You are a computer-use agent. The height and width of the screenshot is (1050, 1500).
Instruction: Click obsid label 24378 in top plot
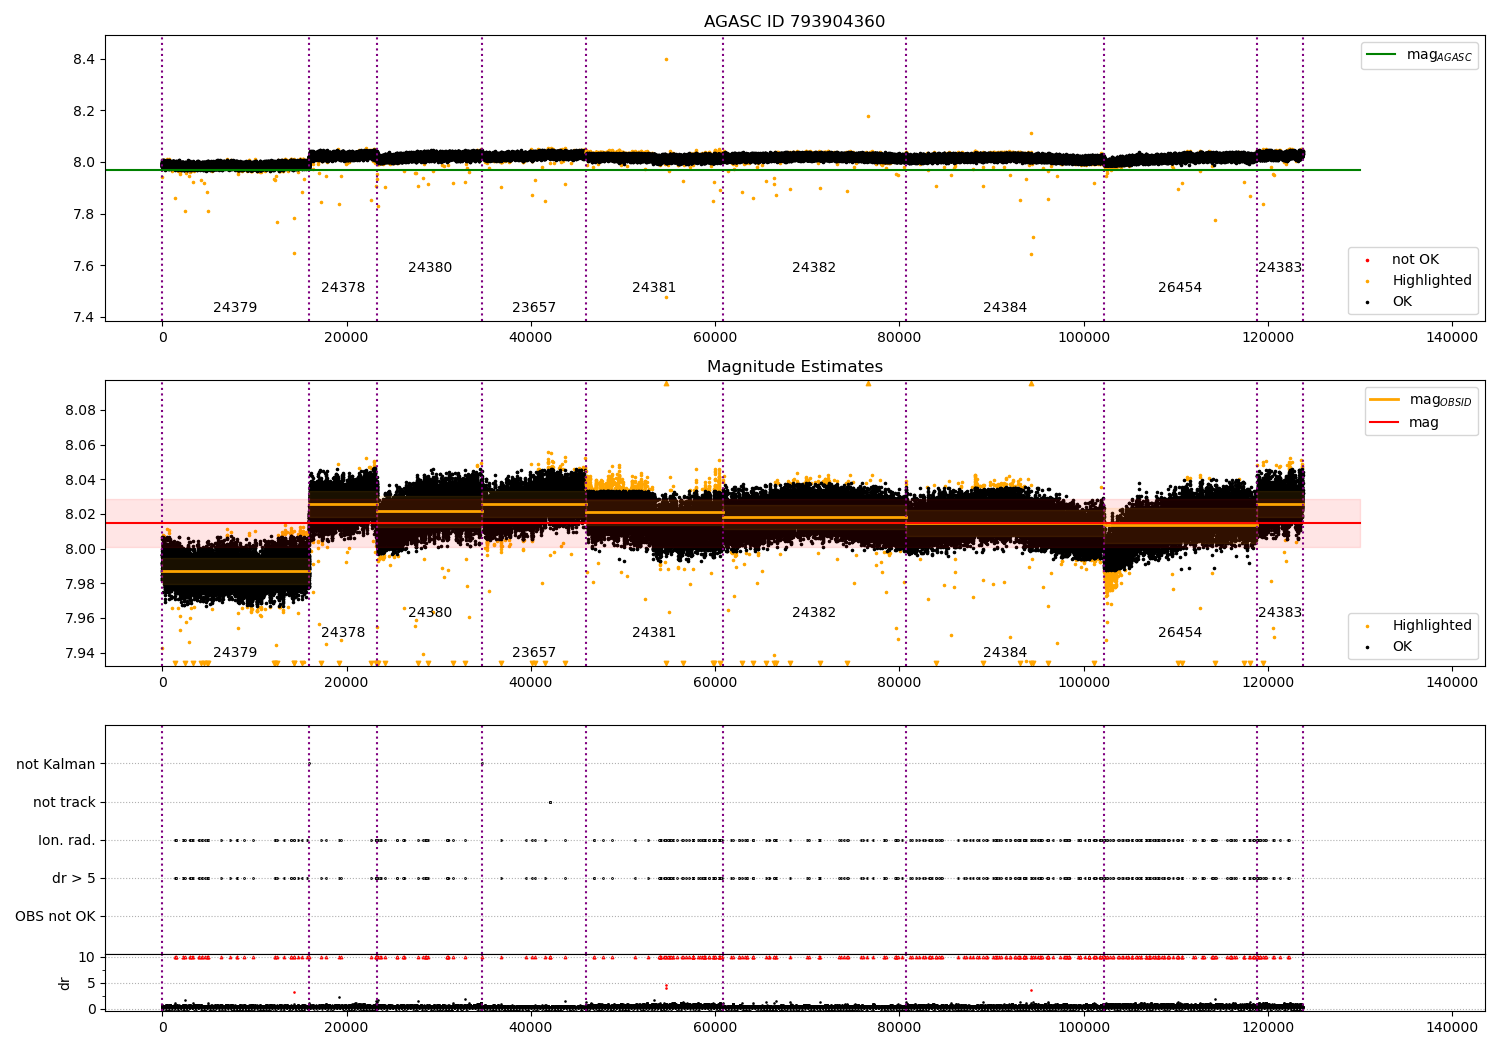tap(343, 287)
